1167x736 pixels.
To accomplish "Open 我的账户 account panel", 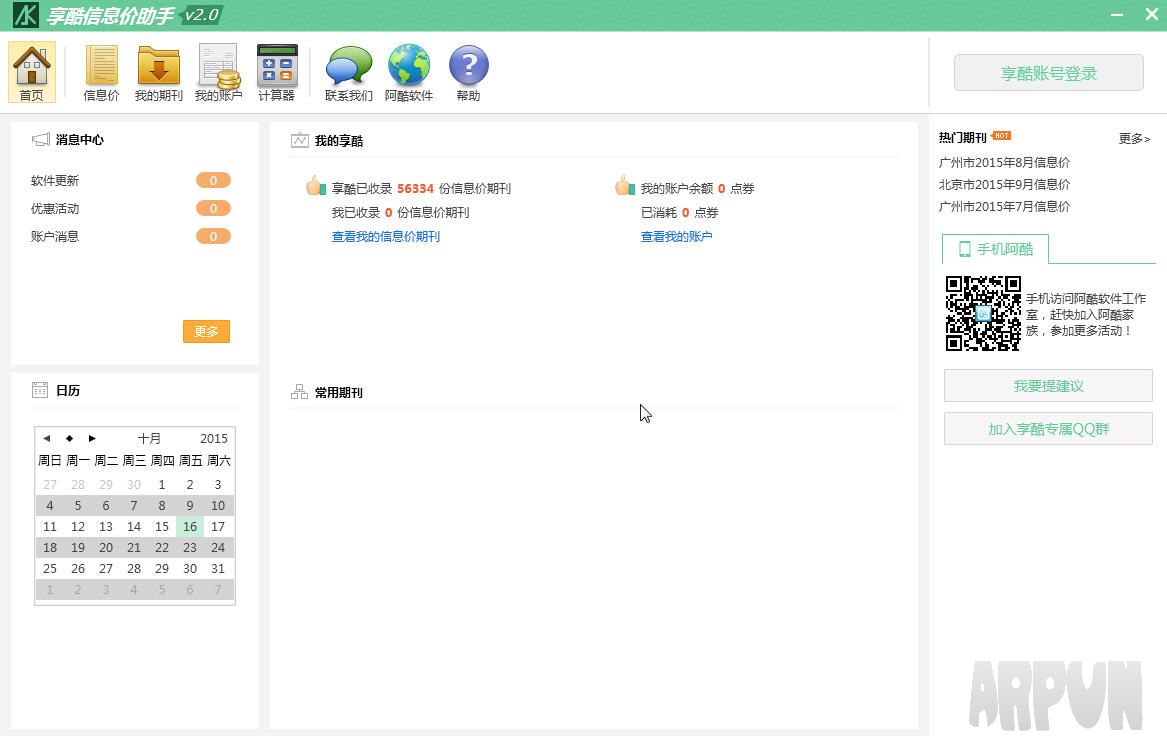I will click(x=218, y=72).
